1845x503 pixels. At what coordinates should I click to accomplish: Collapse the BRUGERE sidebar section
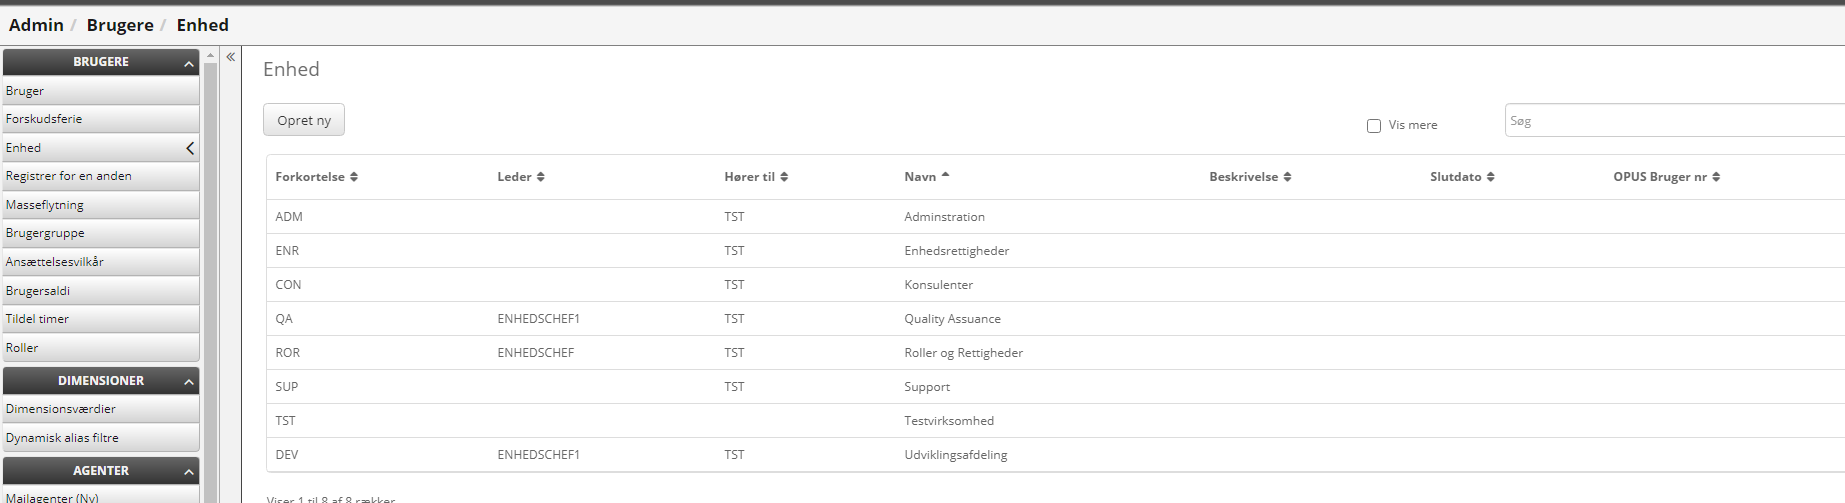188,63
